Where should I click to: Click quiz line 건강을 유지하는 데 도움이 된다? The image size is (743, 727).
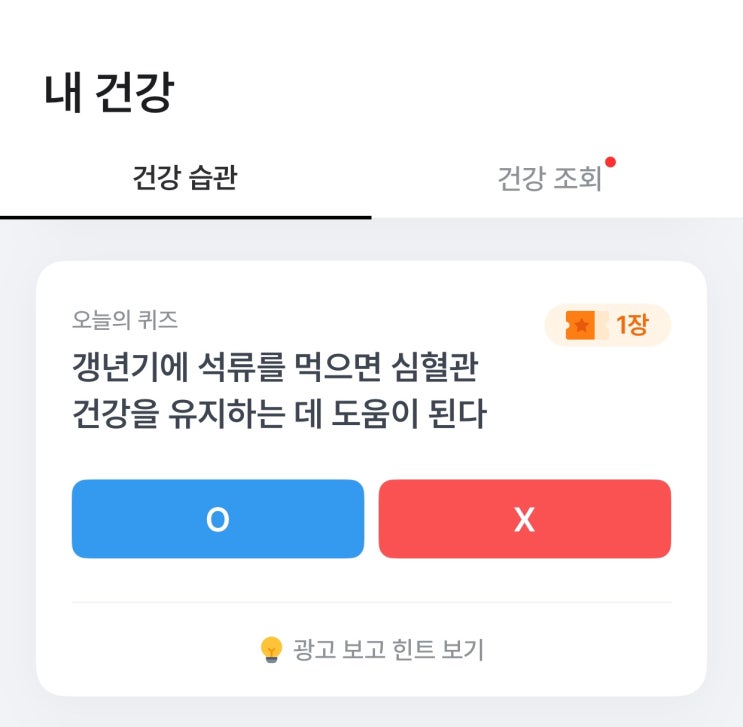point(279,413)
